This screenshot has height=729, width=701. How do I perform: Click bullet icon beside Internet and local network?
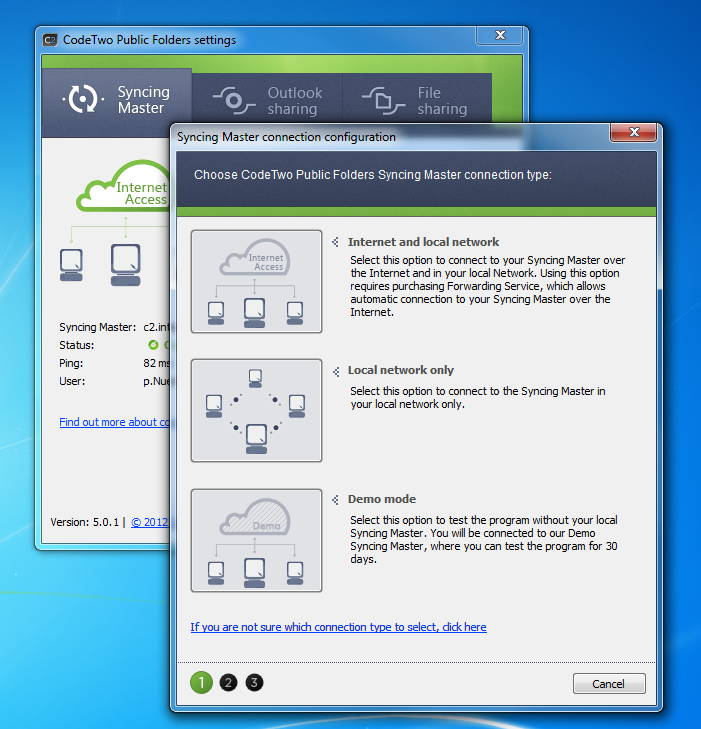click(336, 242)
